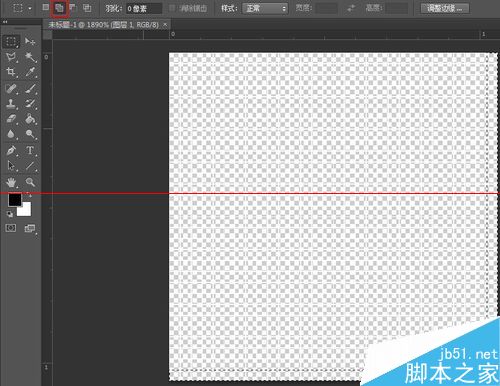Screen dimensions: 500x386
Task: Swap width and height values
Action: coord(351,8)
